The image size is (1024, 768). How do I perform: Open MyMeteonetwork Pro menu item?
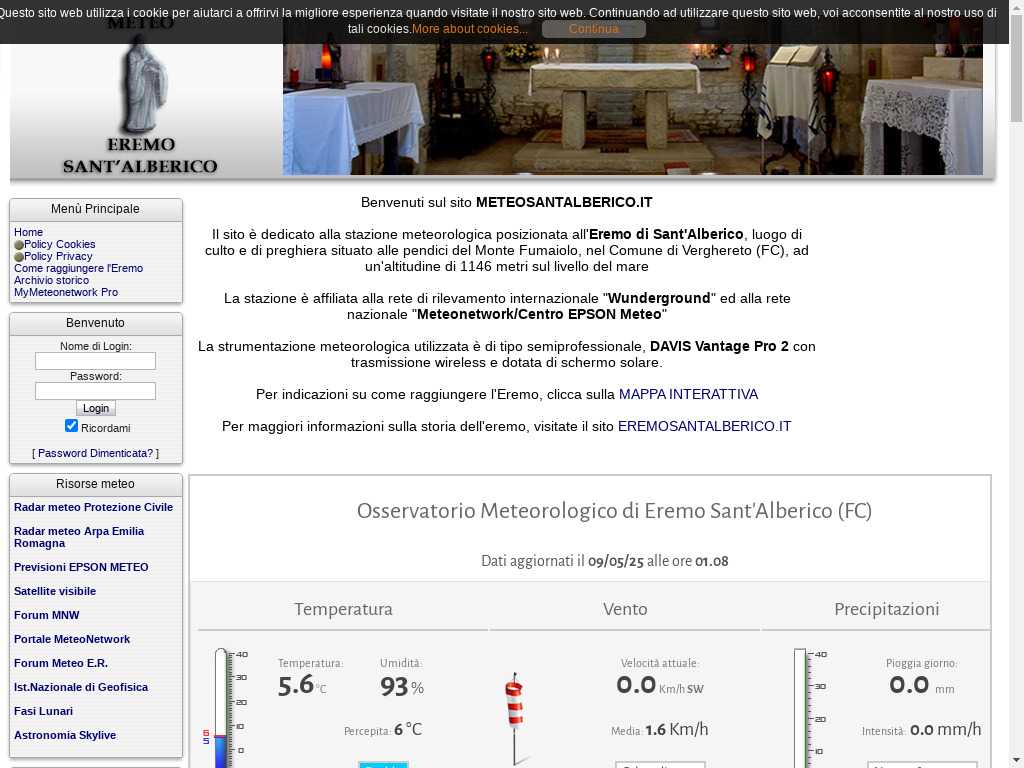(x=66, y=292)
